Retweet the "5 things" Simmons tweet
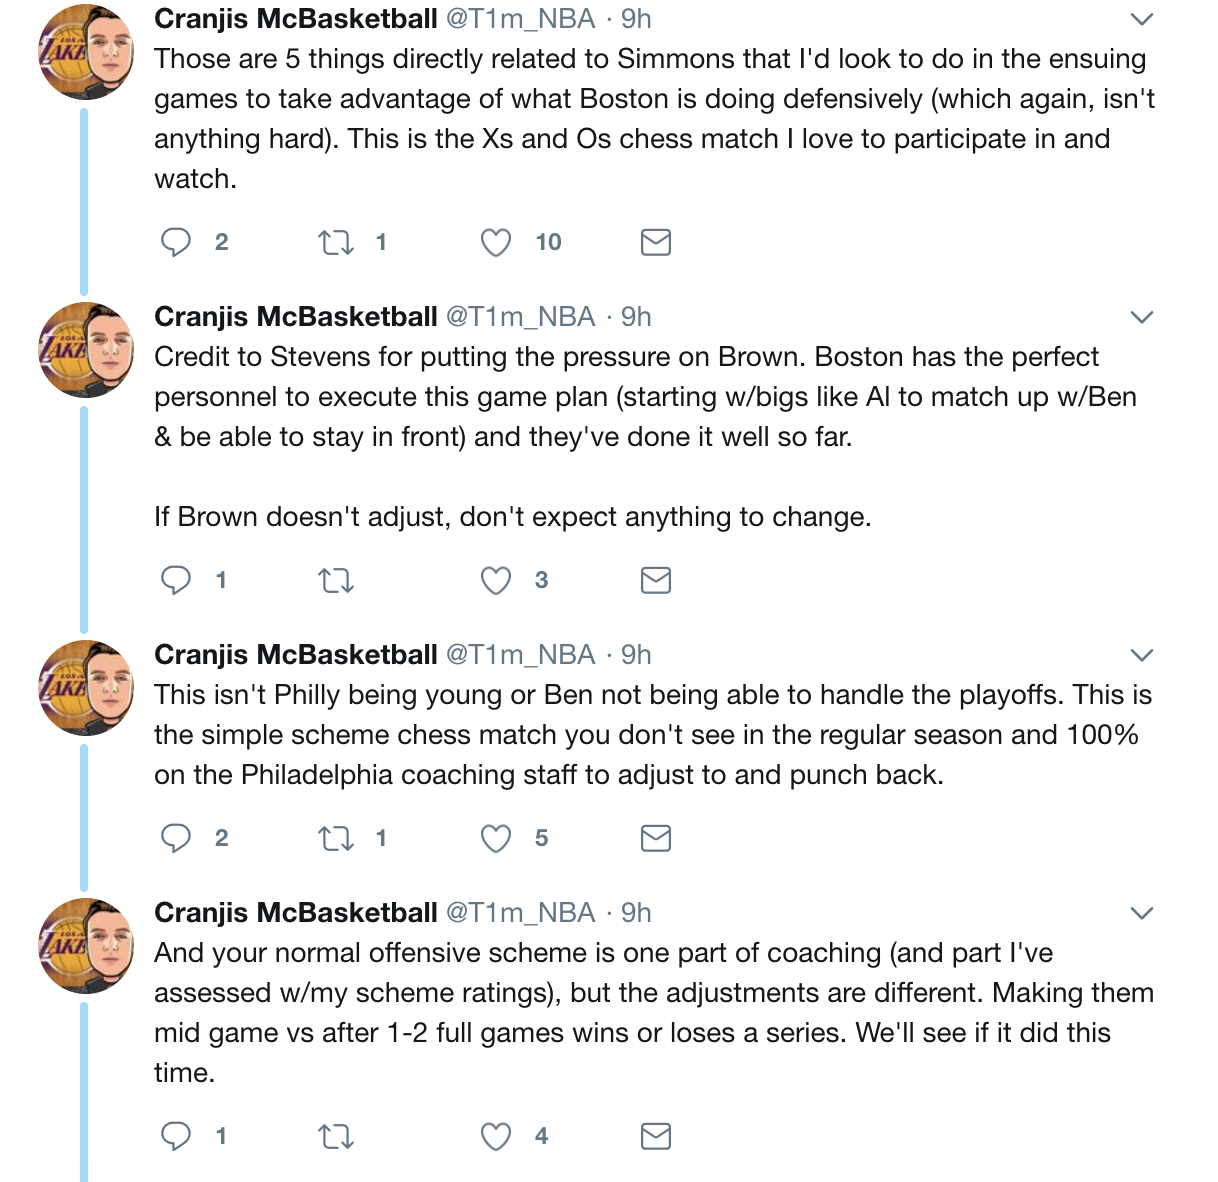1218x1182 pixels. pos(335,242)
